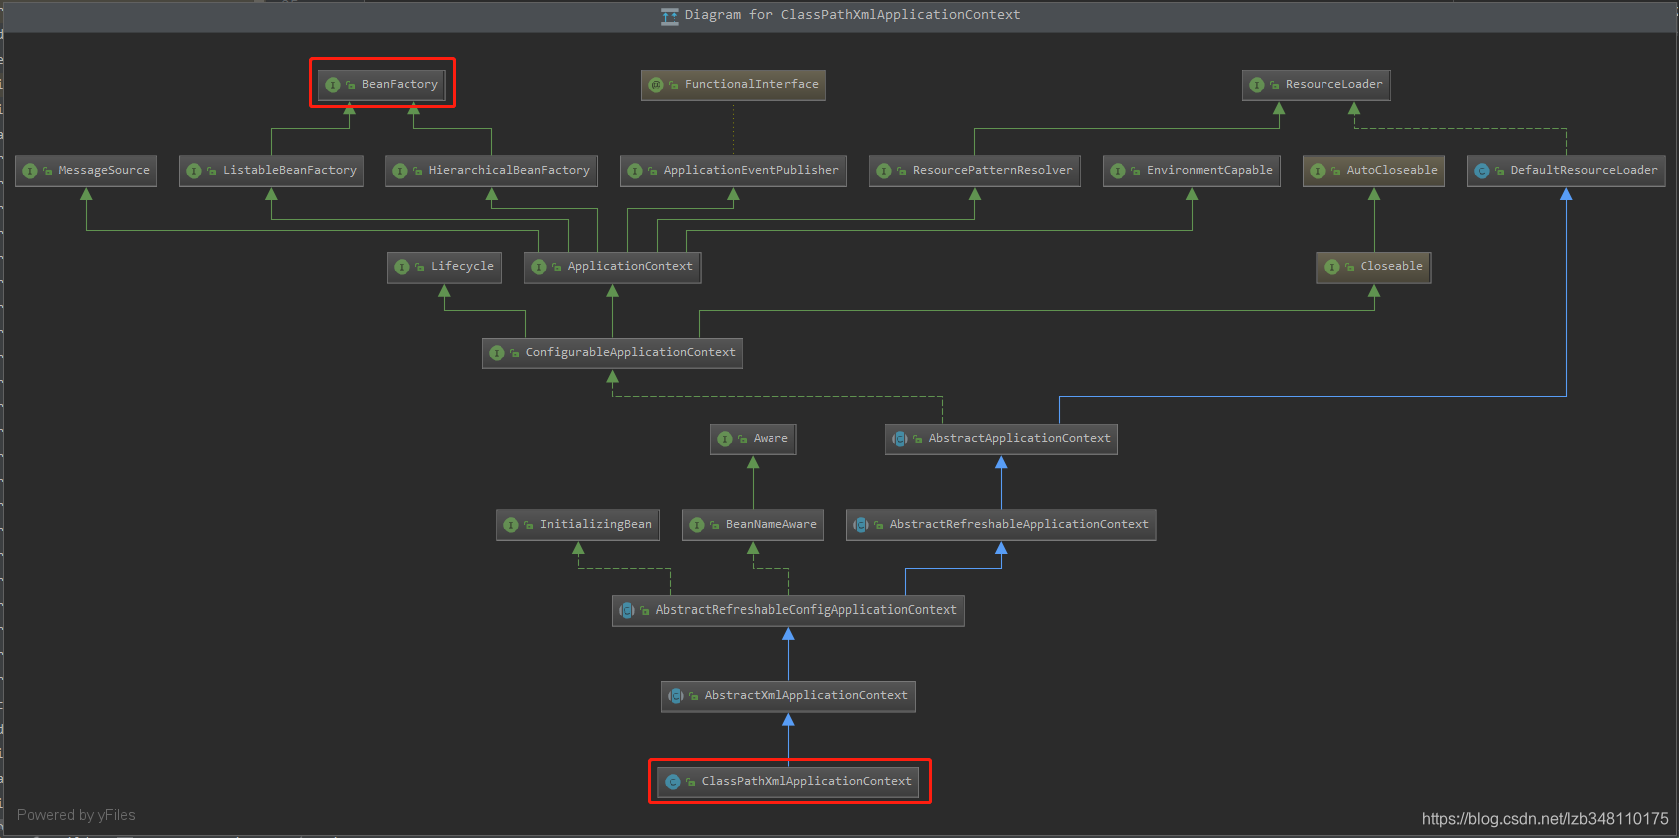Select the Lifecycle interface node
Viewport: 1679px width, 838px height.
pyautogui.click(x=444, y=267)
